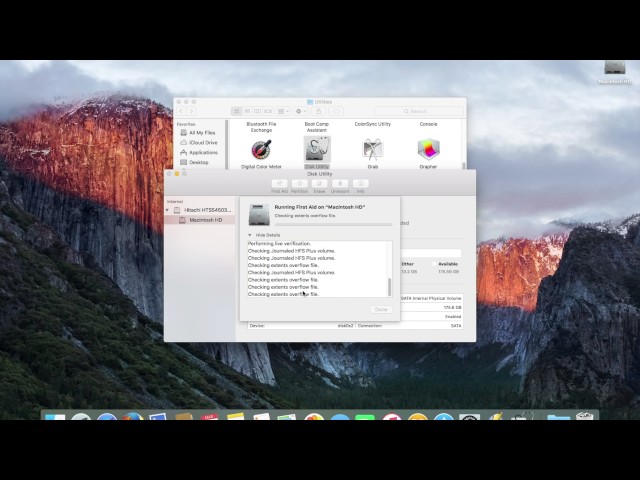Click the Partition toolbar button
640x480 pixels.
pos(300,184)
